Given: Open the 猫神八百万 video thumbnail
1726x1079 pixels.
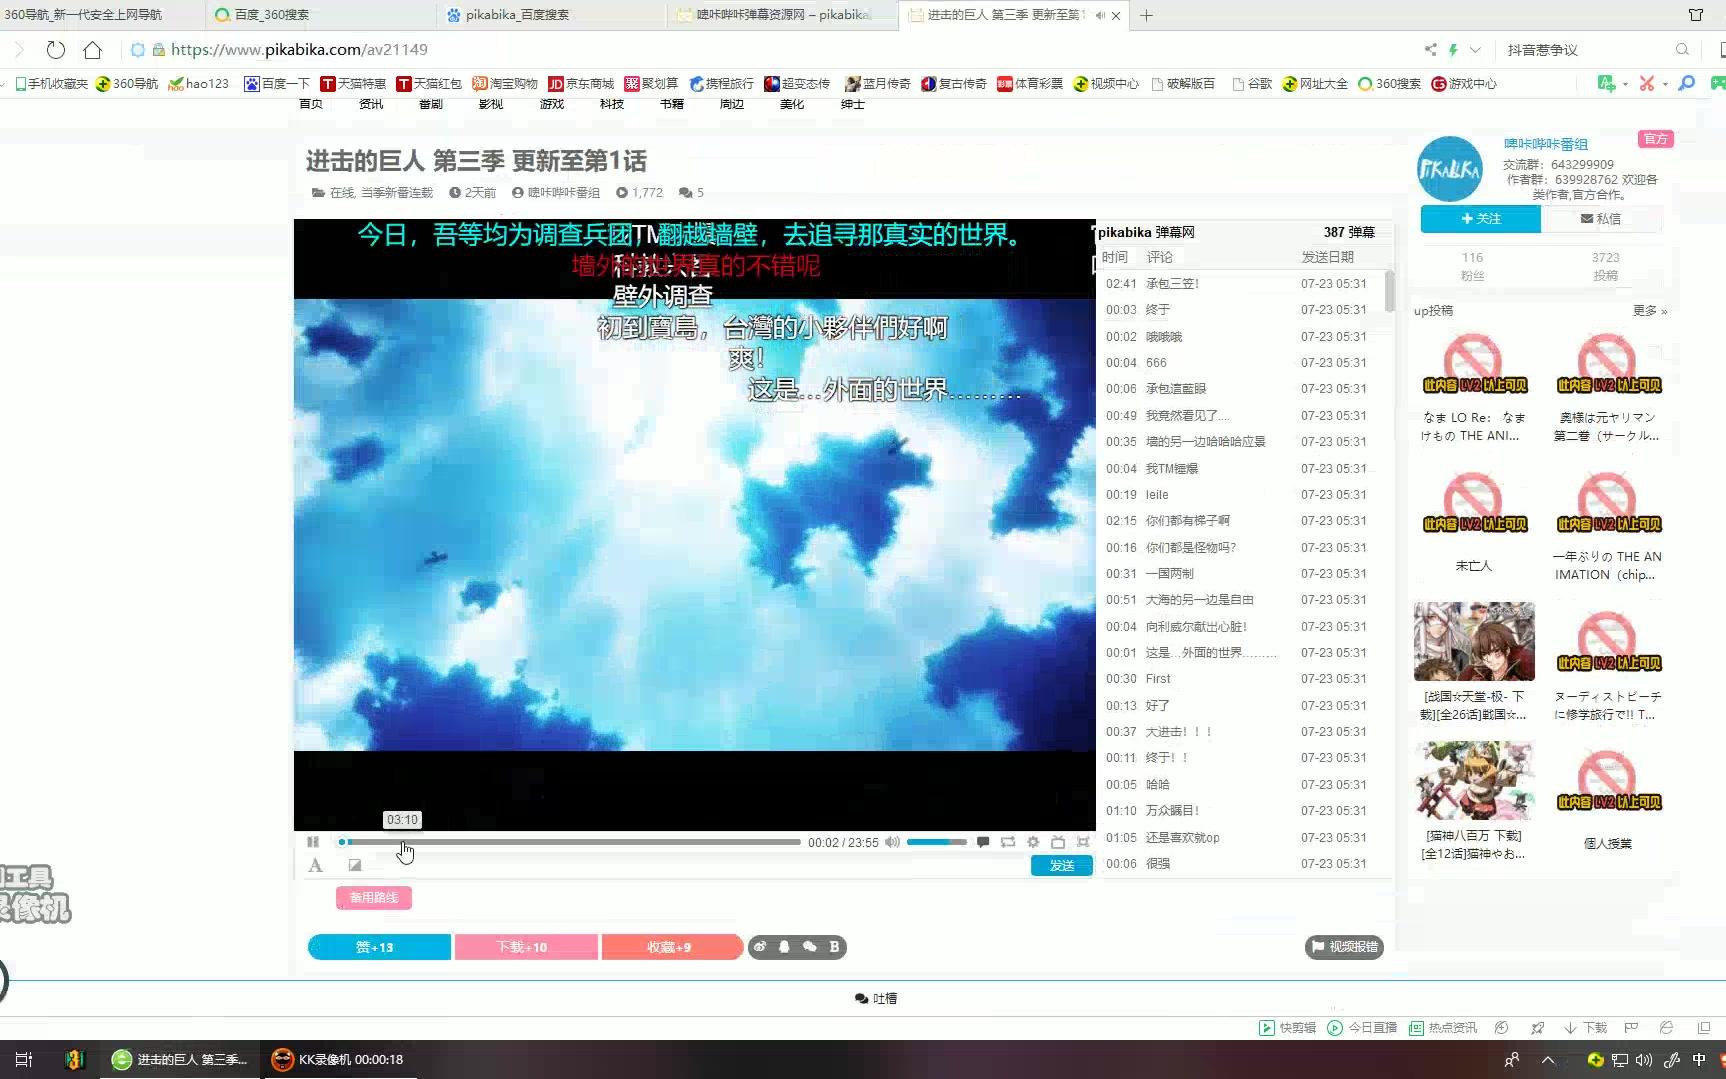Looking at the screenshot, I should 1474,780.
